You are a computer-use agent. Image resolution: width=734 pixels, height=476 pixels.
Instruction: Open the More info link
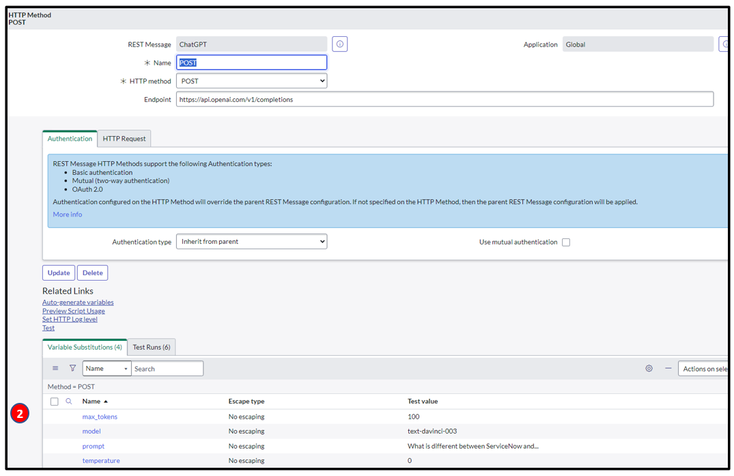click(67, 214)
